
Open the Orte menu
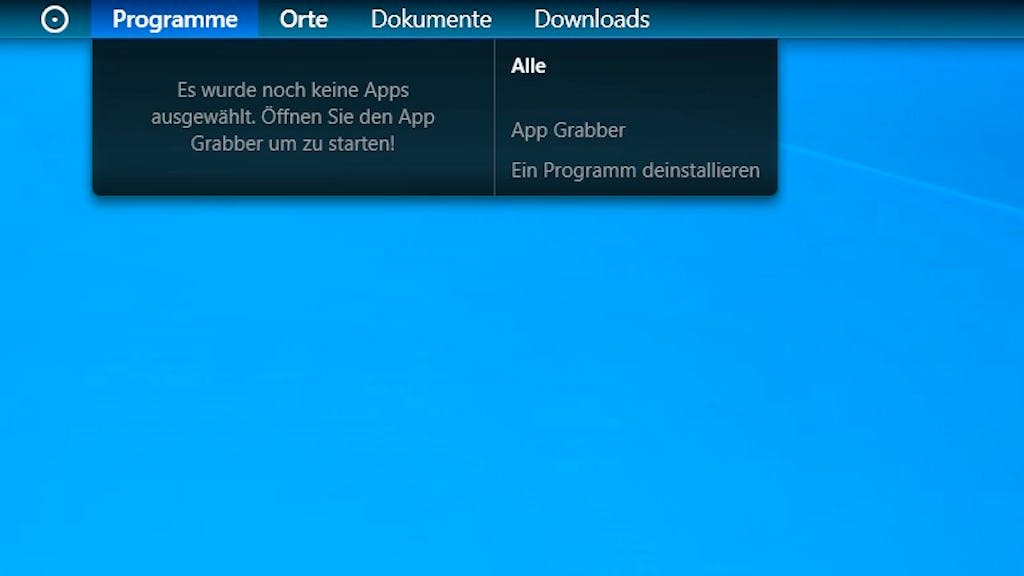click(x=304, y=19)
